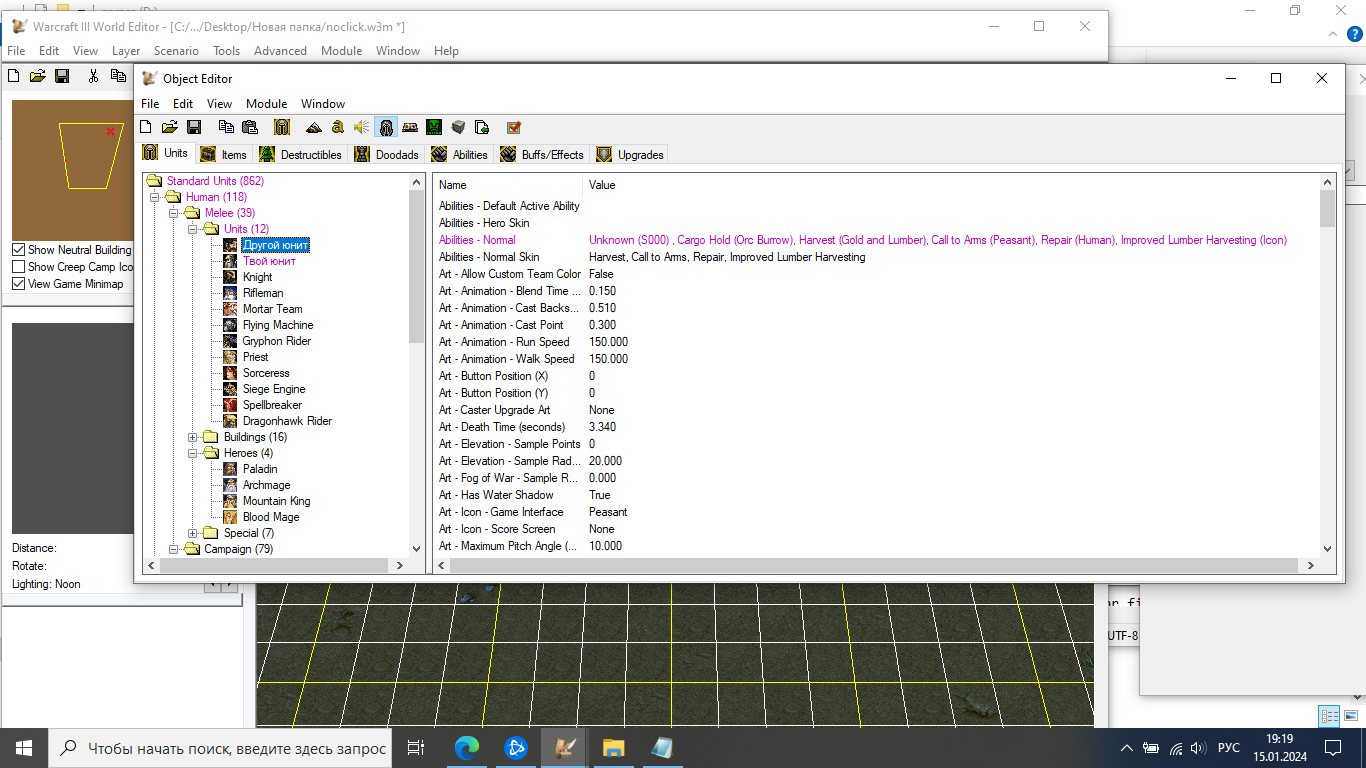Expand the Special (7) folder
Screen dimensions: 1366x768
[193, 533]
